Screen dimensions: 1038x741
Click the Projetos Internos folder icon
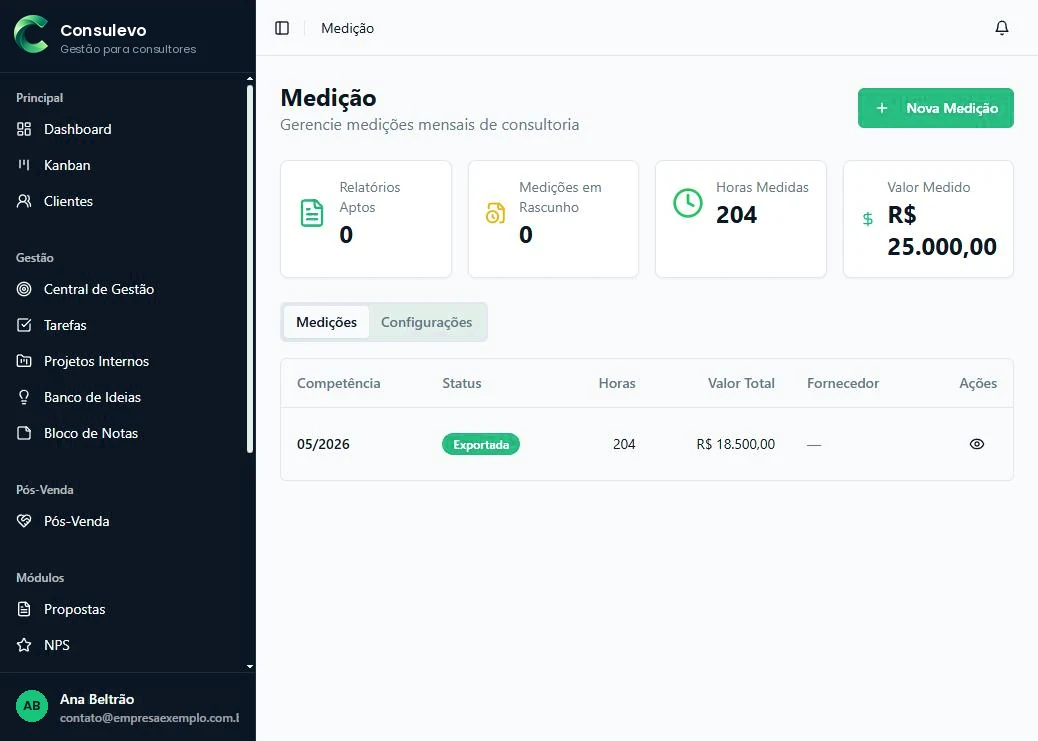coord(24,361)
